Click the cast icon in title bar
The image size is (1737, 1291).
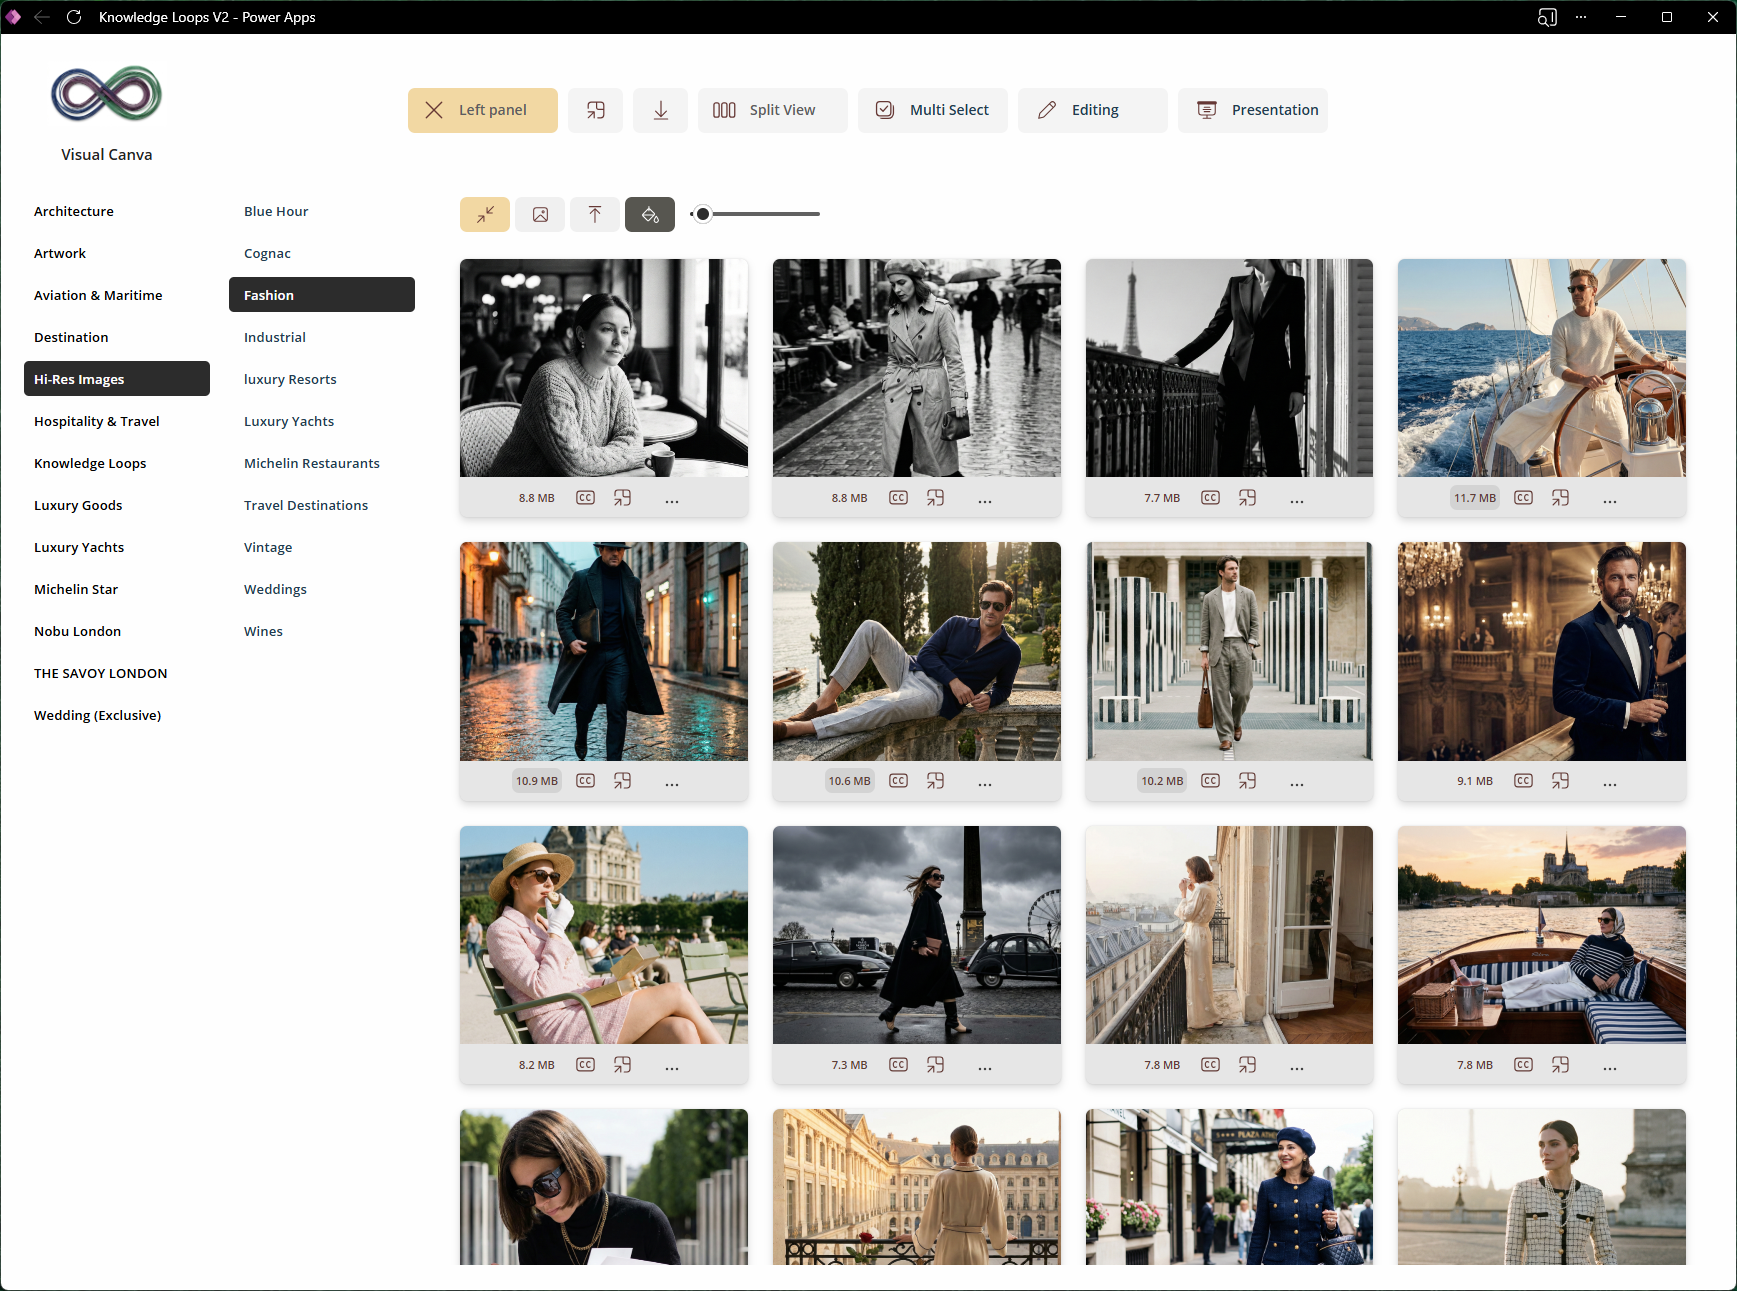pyautogui.click(x=1547, y=17)
